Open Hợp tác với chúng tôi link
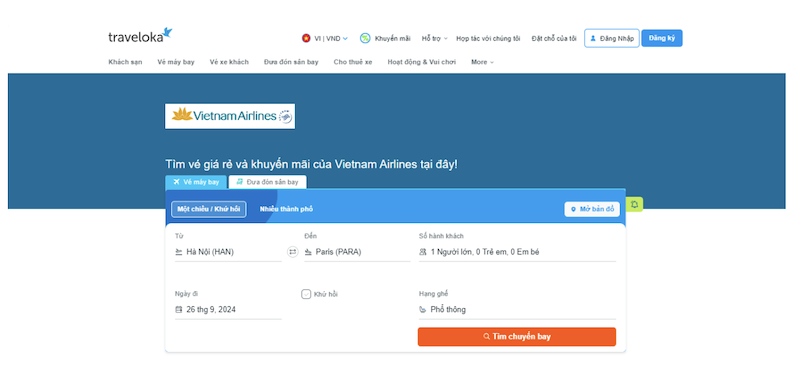Image resolution: width=800 pixels, height=377 pixels. 488,38
